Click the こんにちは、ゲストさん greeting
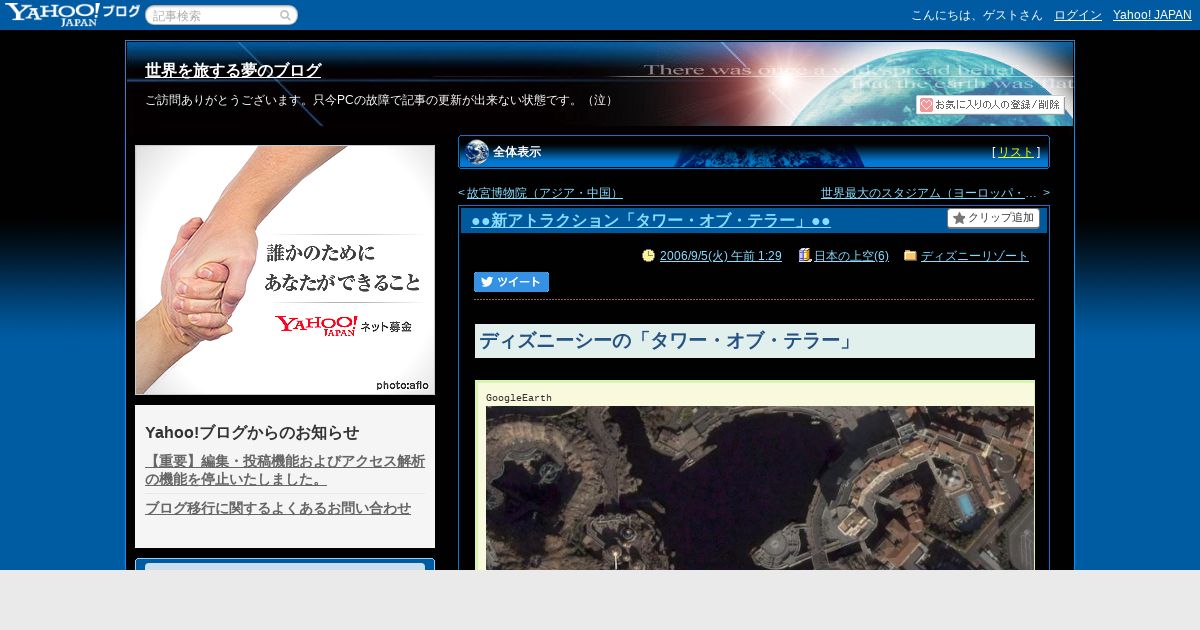 pyautogui.click(x=976, y=15)
